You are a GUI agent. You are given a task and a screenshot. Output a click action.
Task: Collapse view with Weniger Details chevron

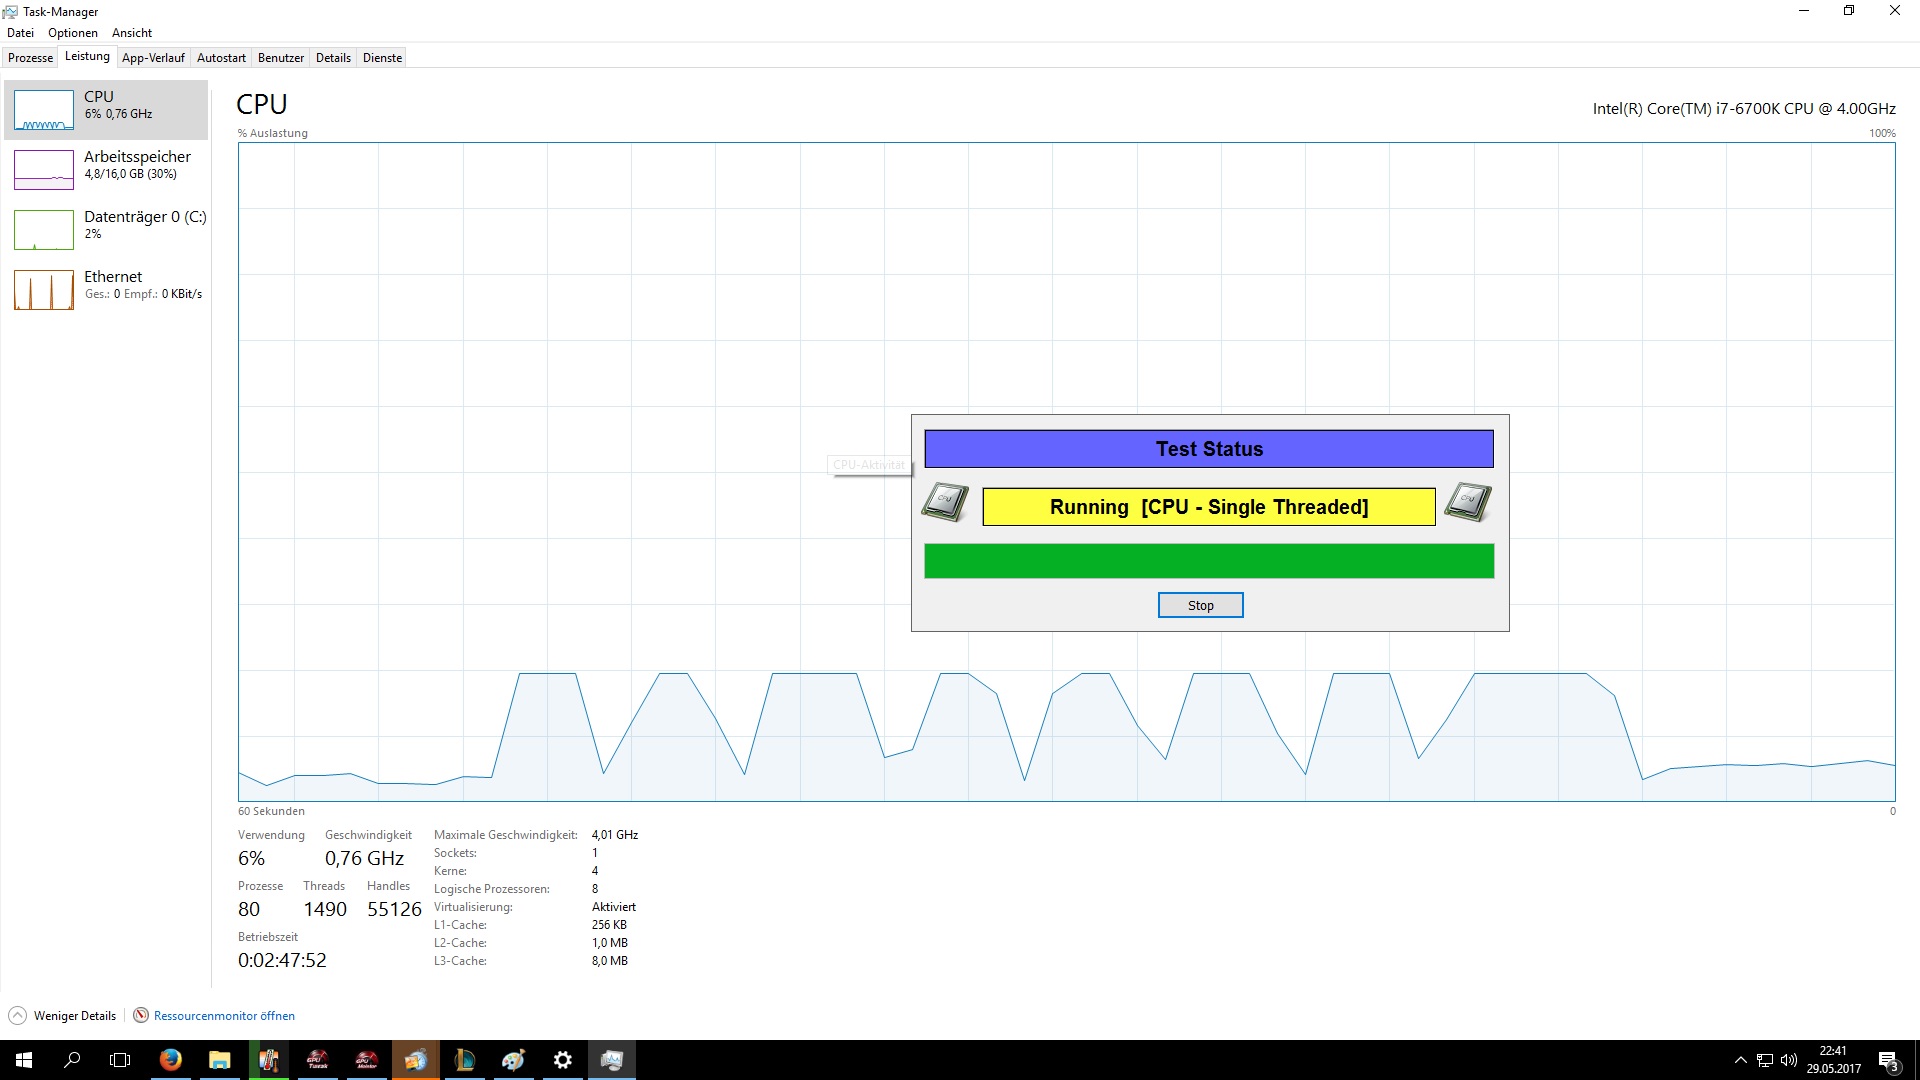(x=17, y=1015)
